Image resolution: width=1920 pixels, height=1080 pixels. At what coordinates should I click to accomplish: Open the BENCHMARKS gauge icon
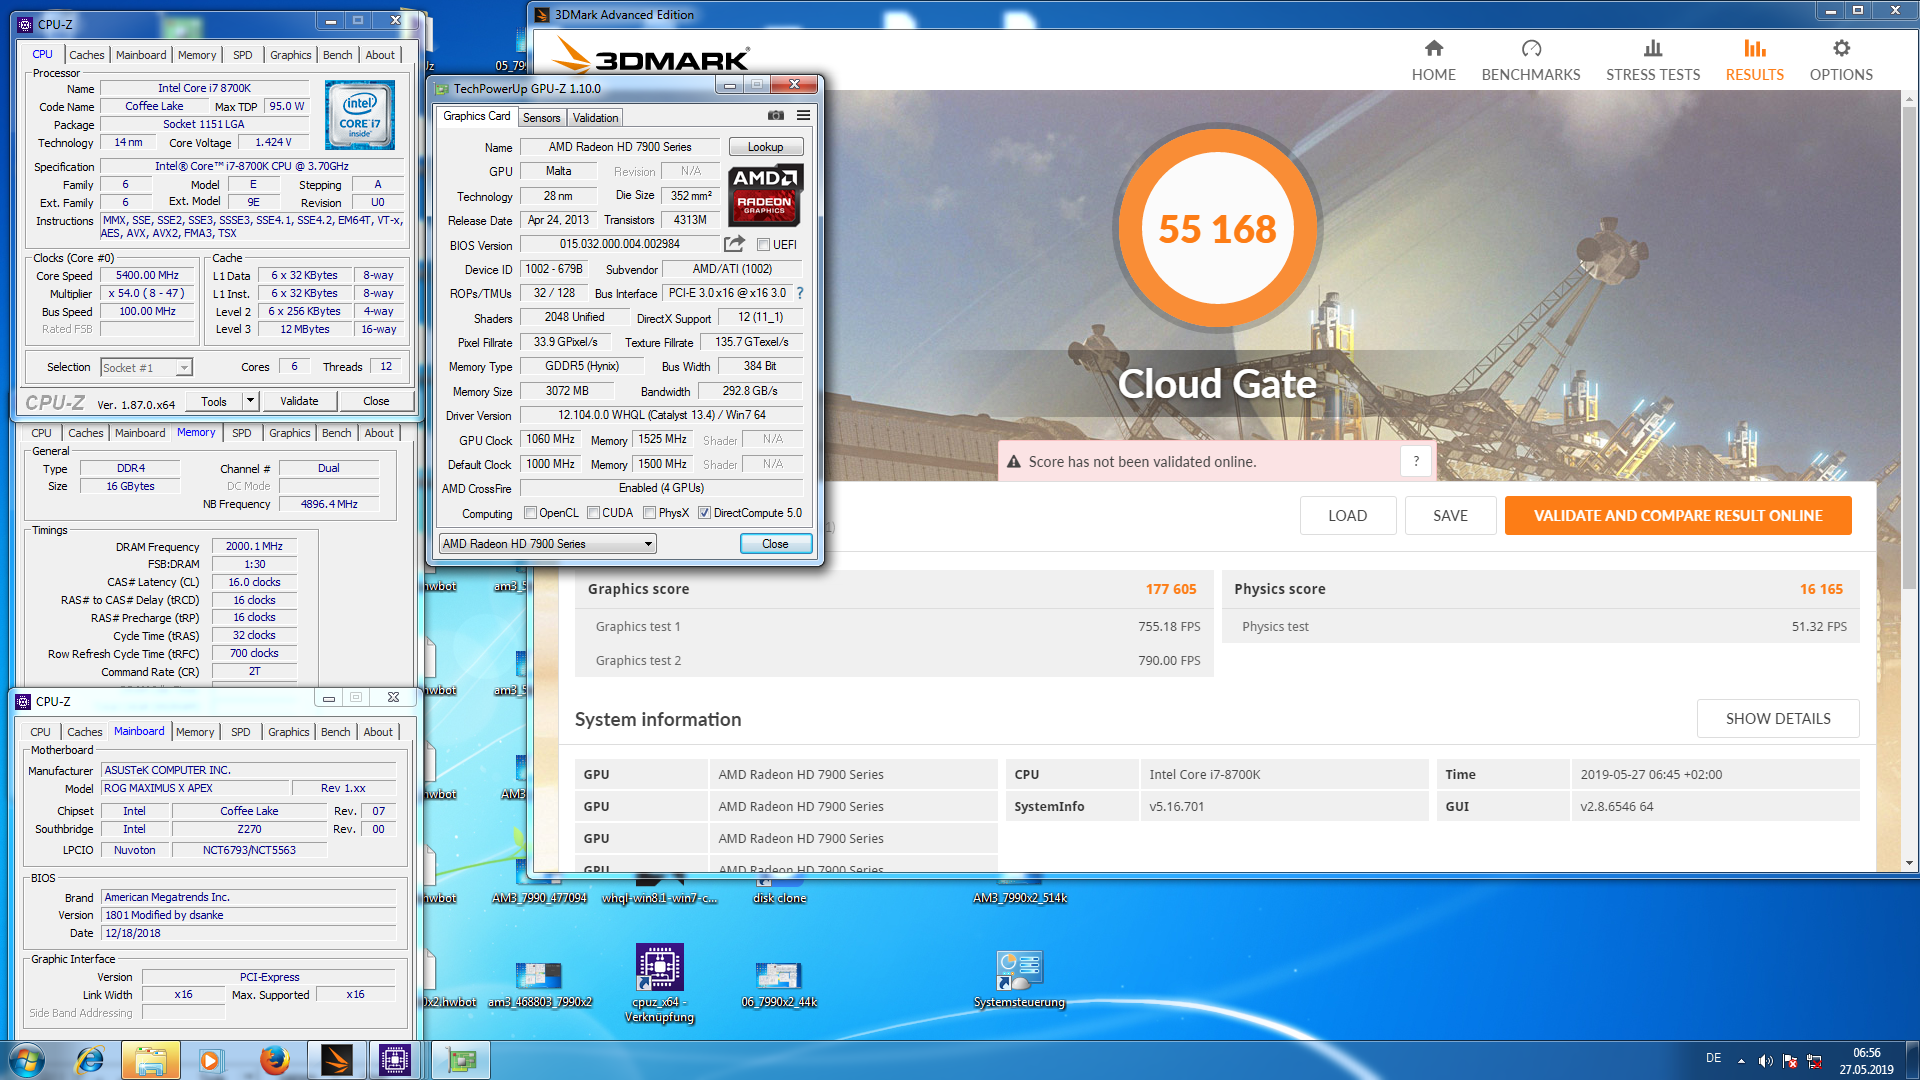1531,48
